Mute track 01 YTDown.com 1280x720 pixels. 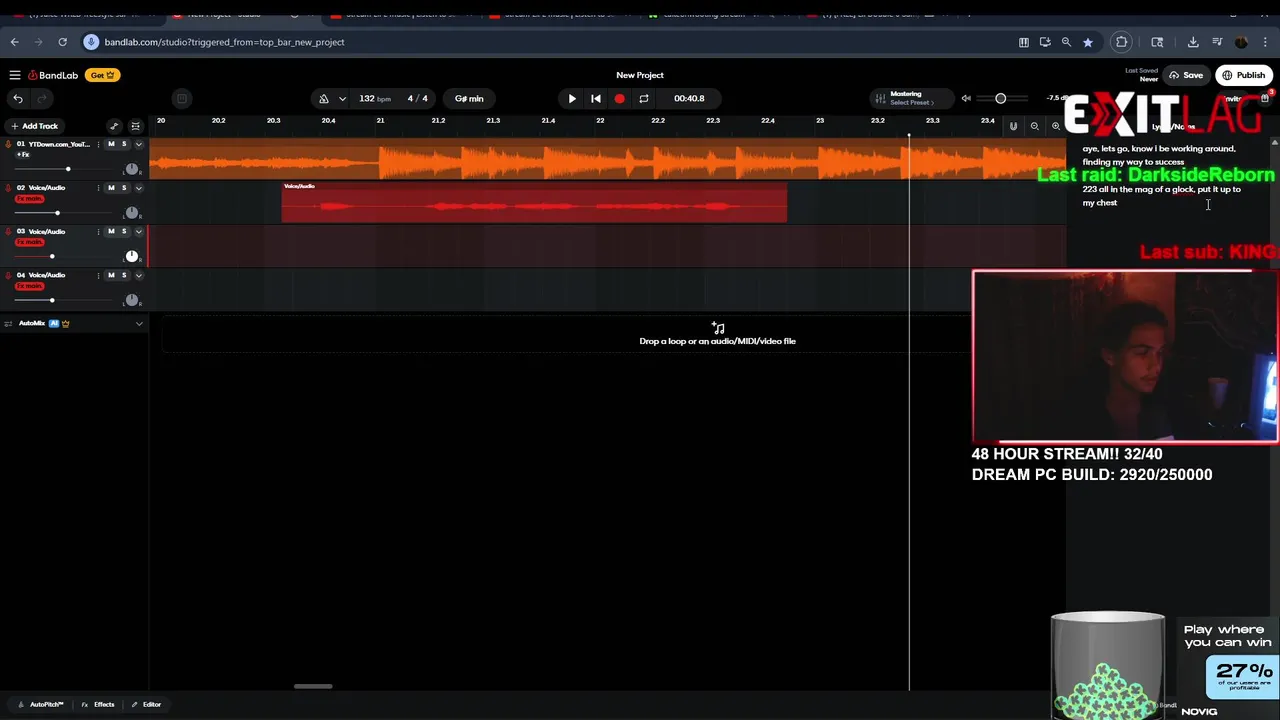111,144
